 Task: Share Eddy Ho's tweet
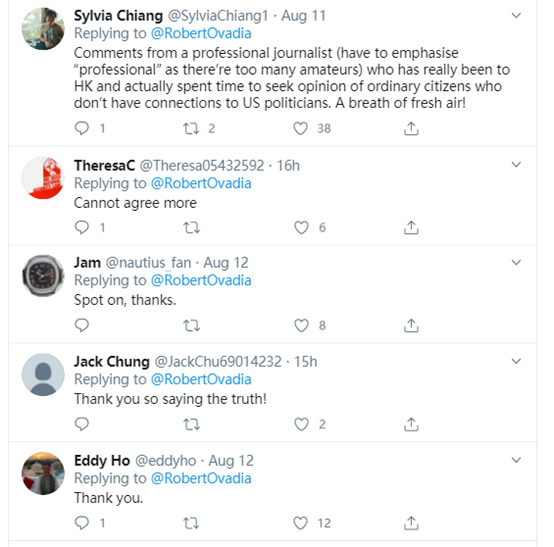pos(411,523)
